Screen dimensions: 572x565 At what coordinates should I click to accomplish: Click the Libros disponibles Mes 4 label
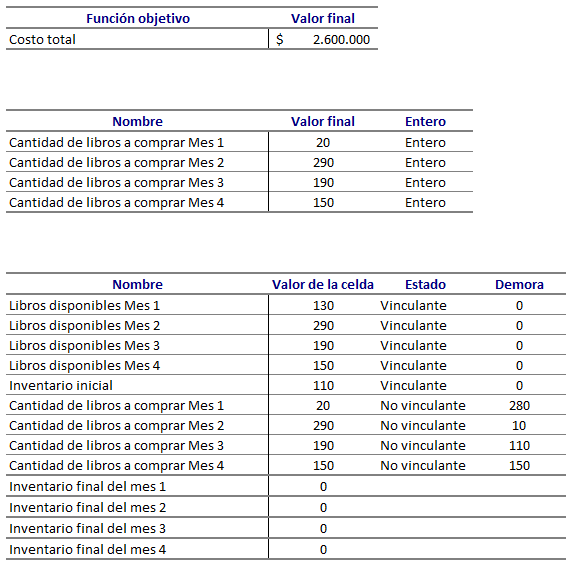pyautogui.click(x=84, y=365)
